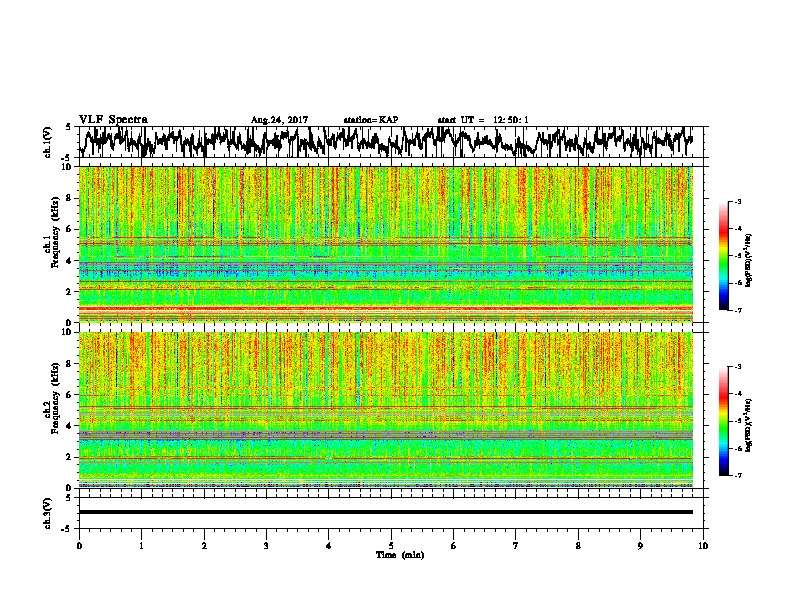Click the log(PSD) label beside the ch.1 color bar
This screenshot has height=612, width=792.
click(748, 261)
